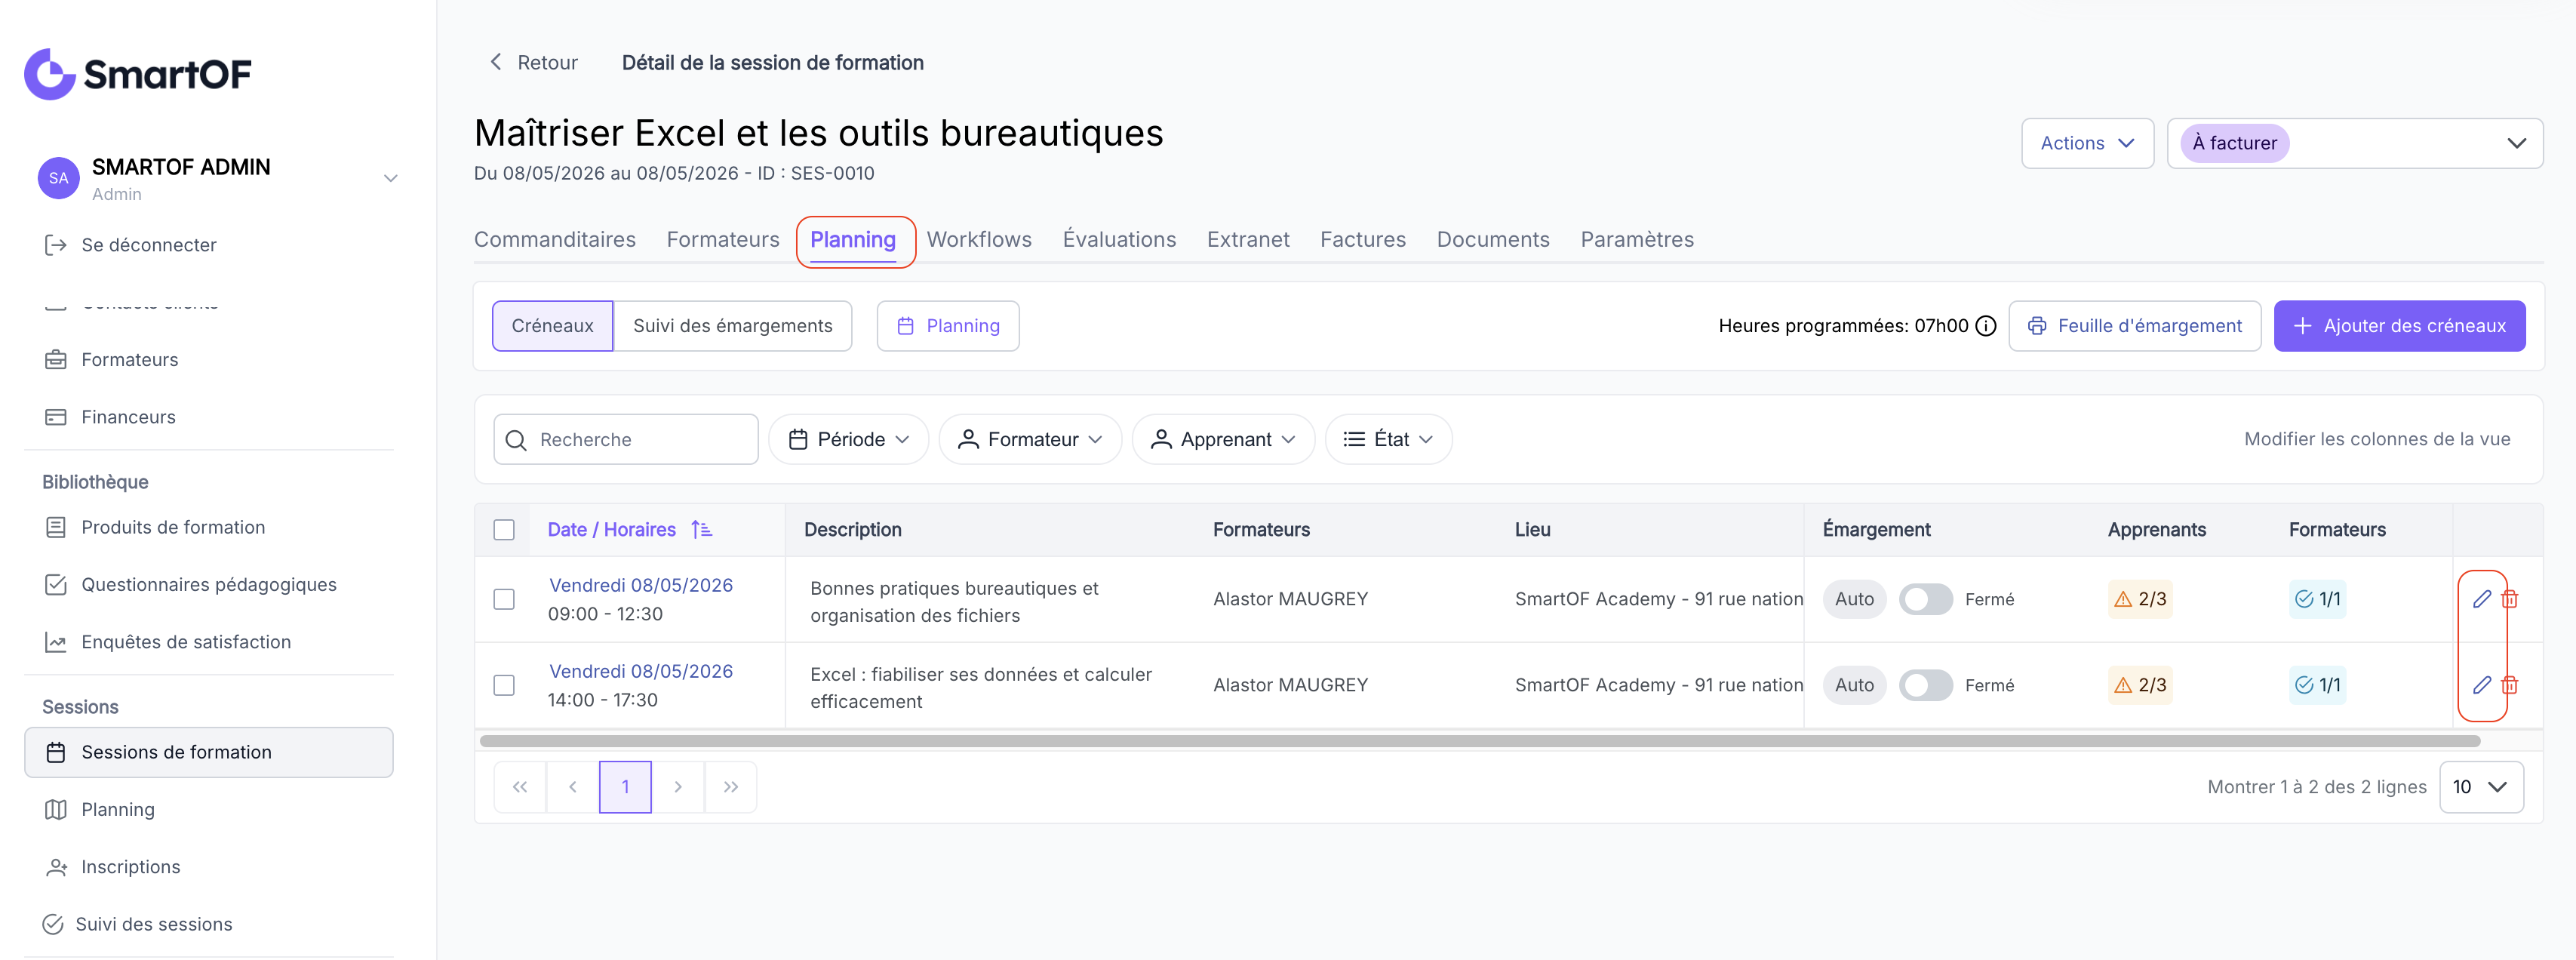Go to the last page of results
The image size is (2576, 960).
point(731,787)
